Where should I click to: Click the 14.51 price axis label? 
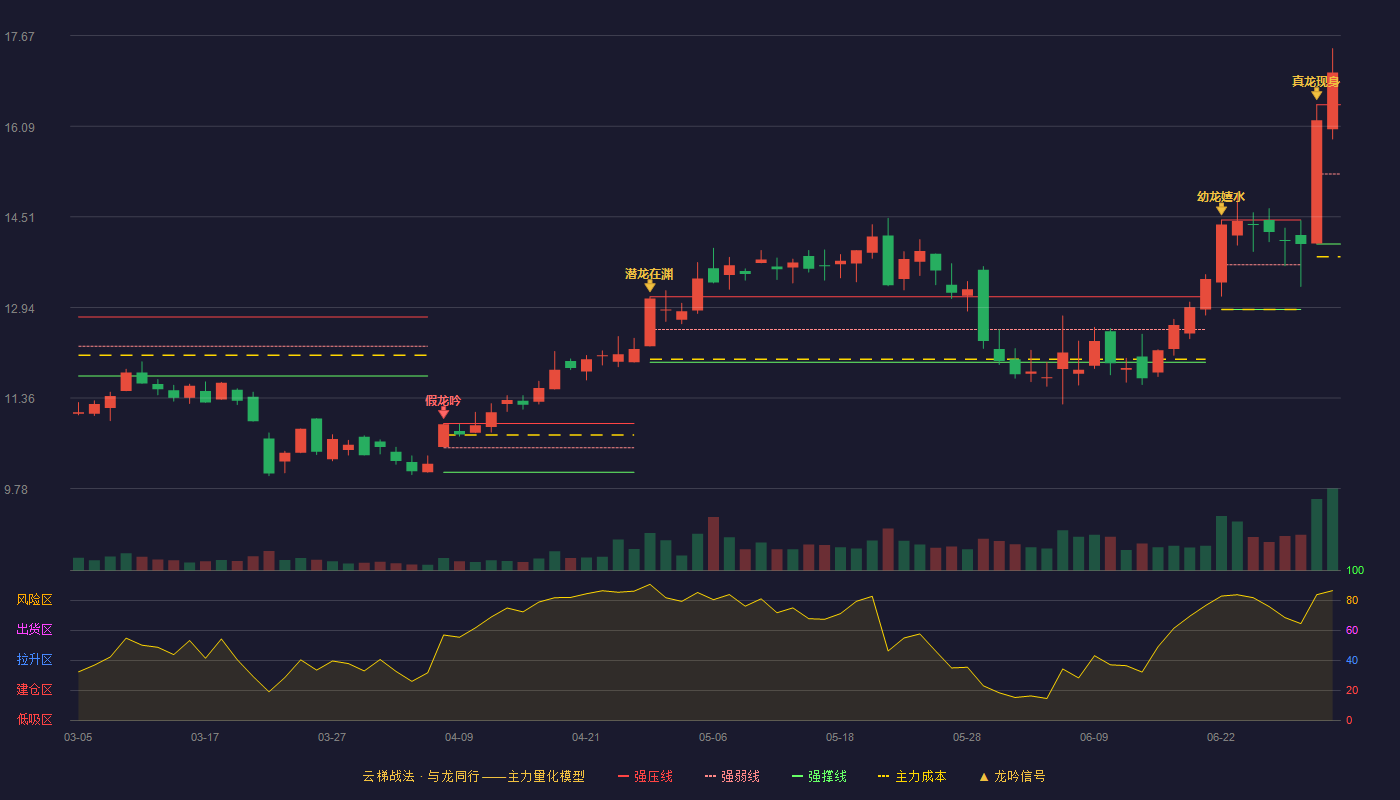[x=20, y=218]
